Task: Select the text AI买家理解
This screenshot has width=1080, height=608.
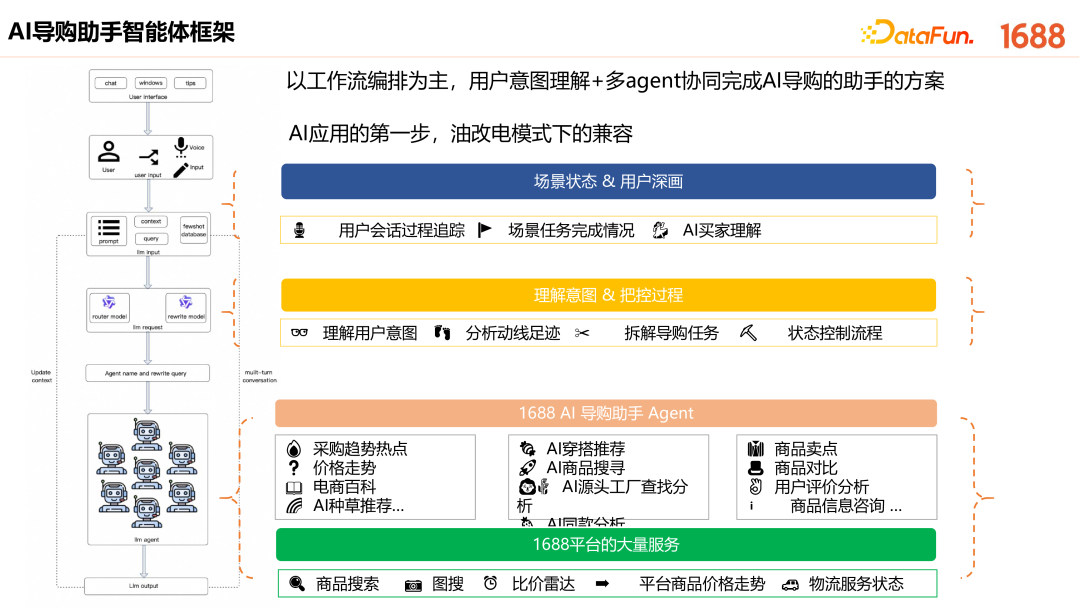Action: pyautogui.click(x=722, y=231)
